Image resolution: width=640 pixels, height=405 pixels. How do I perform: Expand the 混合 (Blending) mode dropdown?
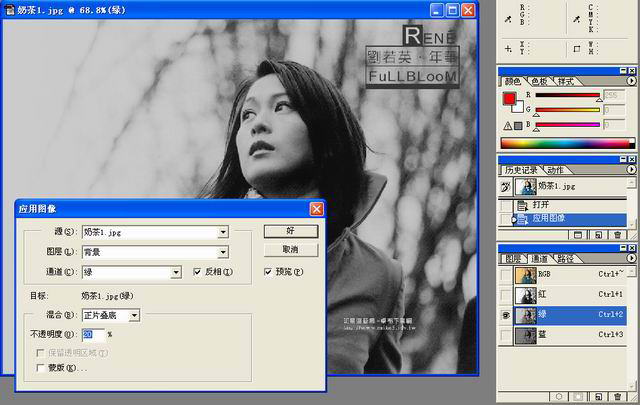pyautogui.click(x=135, y=315)
